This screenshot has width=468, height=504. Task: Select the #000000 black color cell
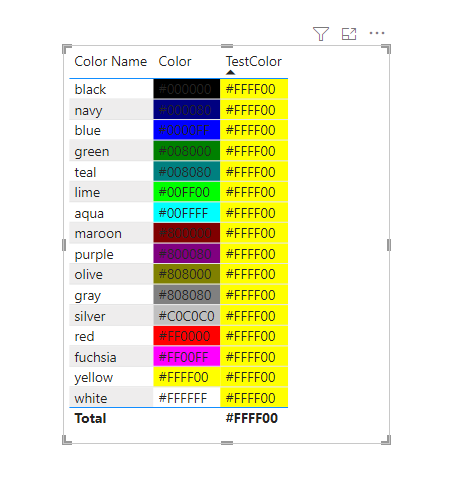(x=187, y=89)
